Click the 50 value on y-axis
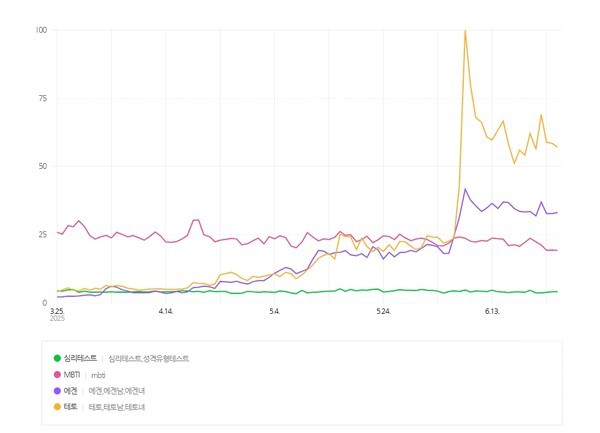This screenshot has width=600, height=433. pyautogui.click(x=42, y=166)
